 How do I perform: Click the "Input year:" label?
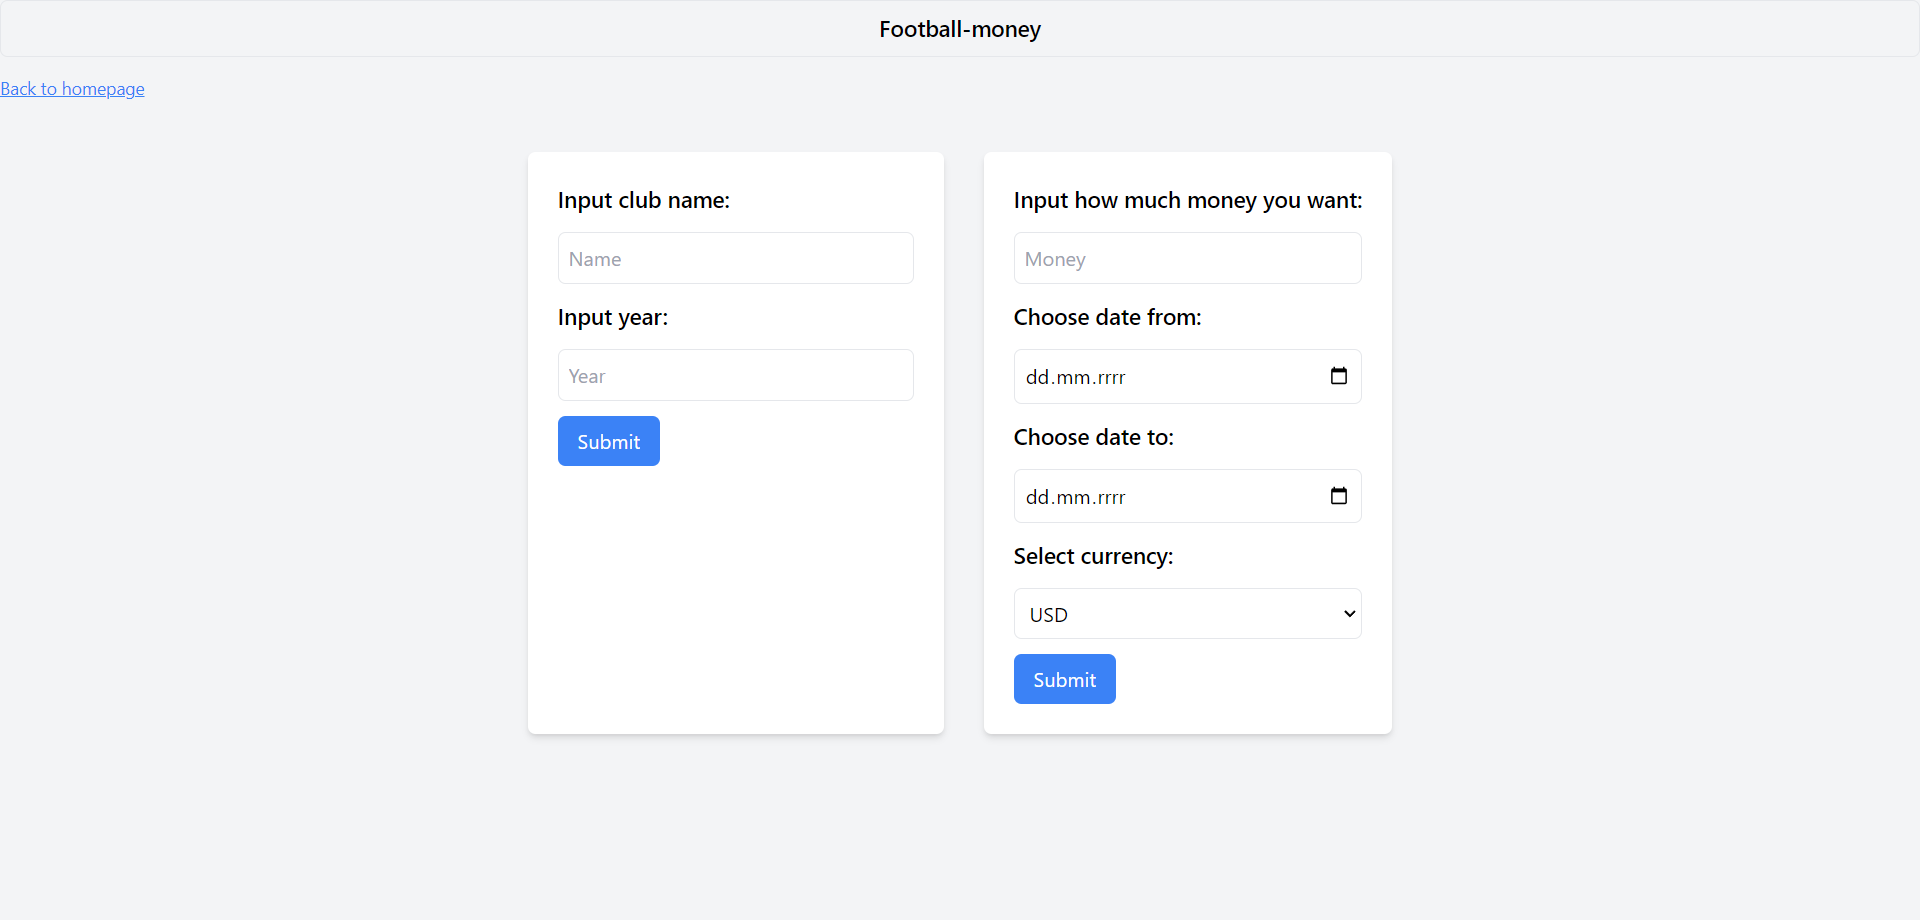[613, 317]
